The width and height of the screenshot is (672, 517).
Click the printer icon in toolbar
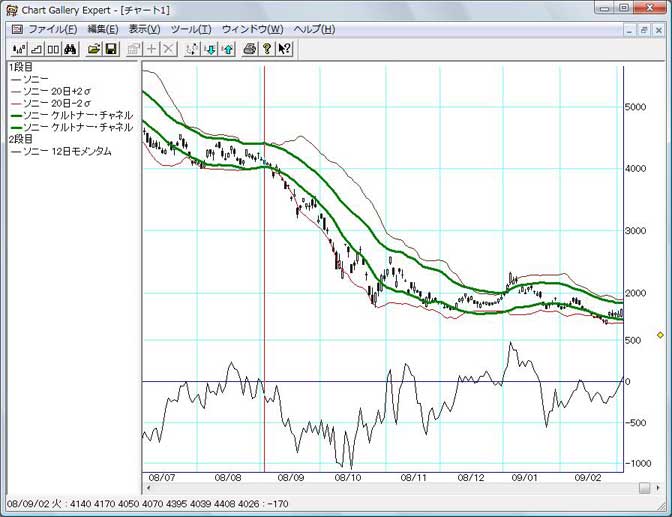point(250,48)
